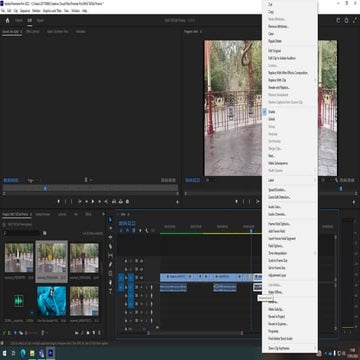
Task: Click New Bin icon in Project panel
Action: point(88,333)
